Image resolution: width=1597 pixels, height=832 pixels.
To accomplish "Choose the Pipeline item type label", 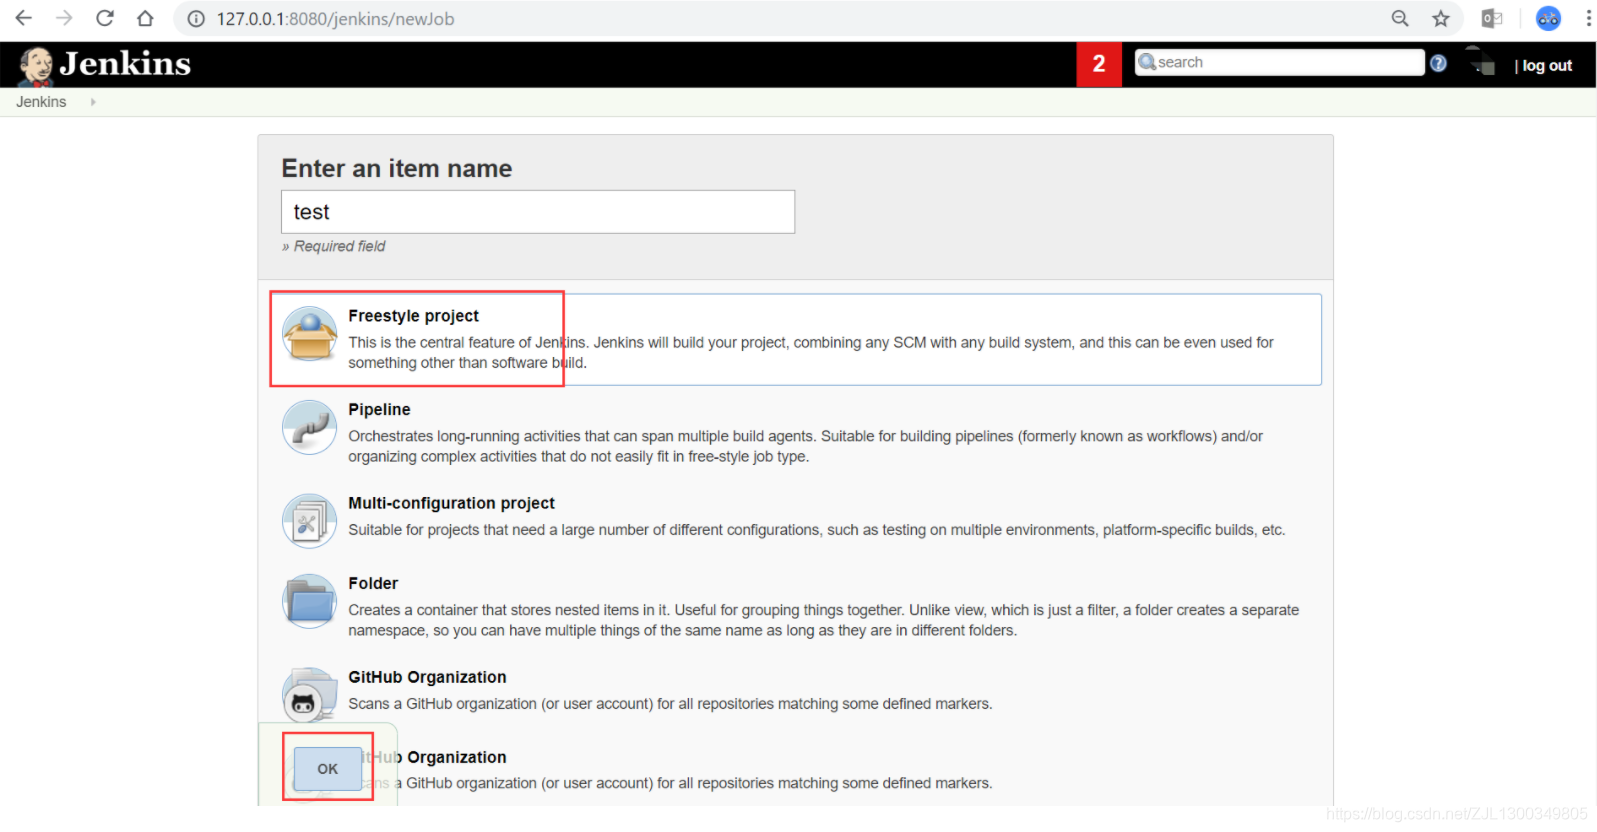I will pos(379,410).
